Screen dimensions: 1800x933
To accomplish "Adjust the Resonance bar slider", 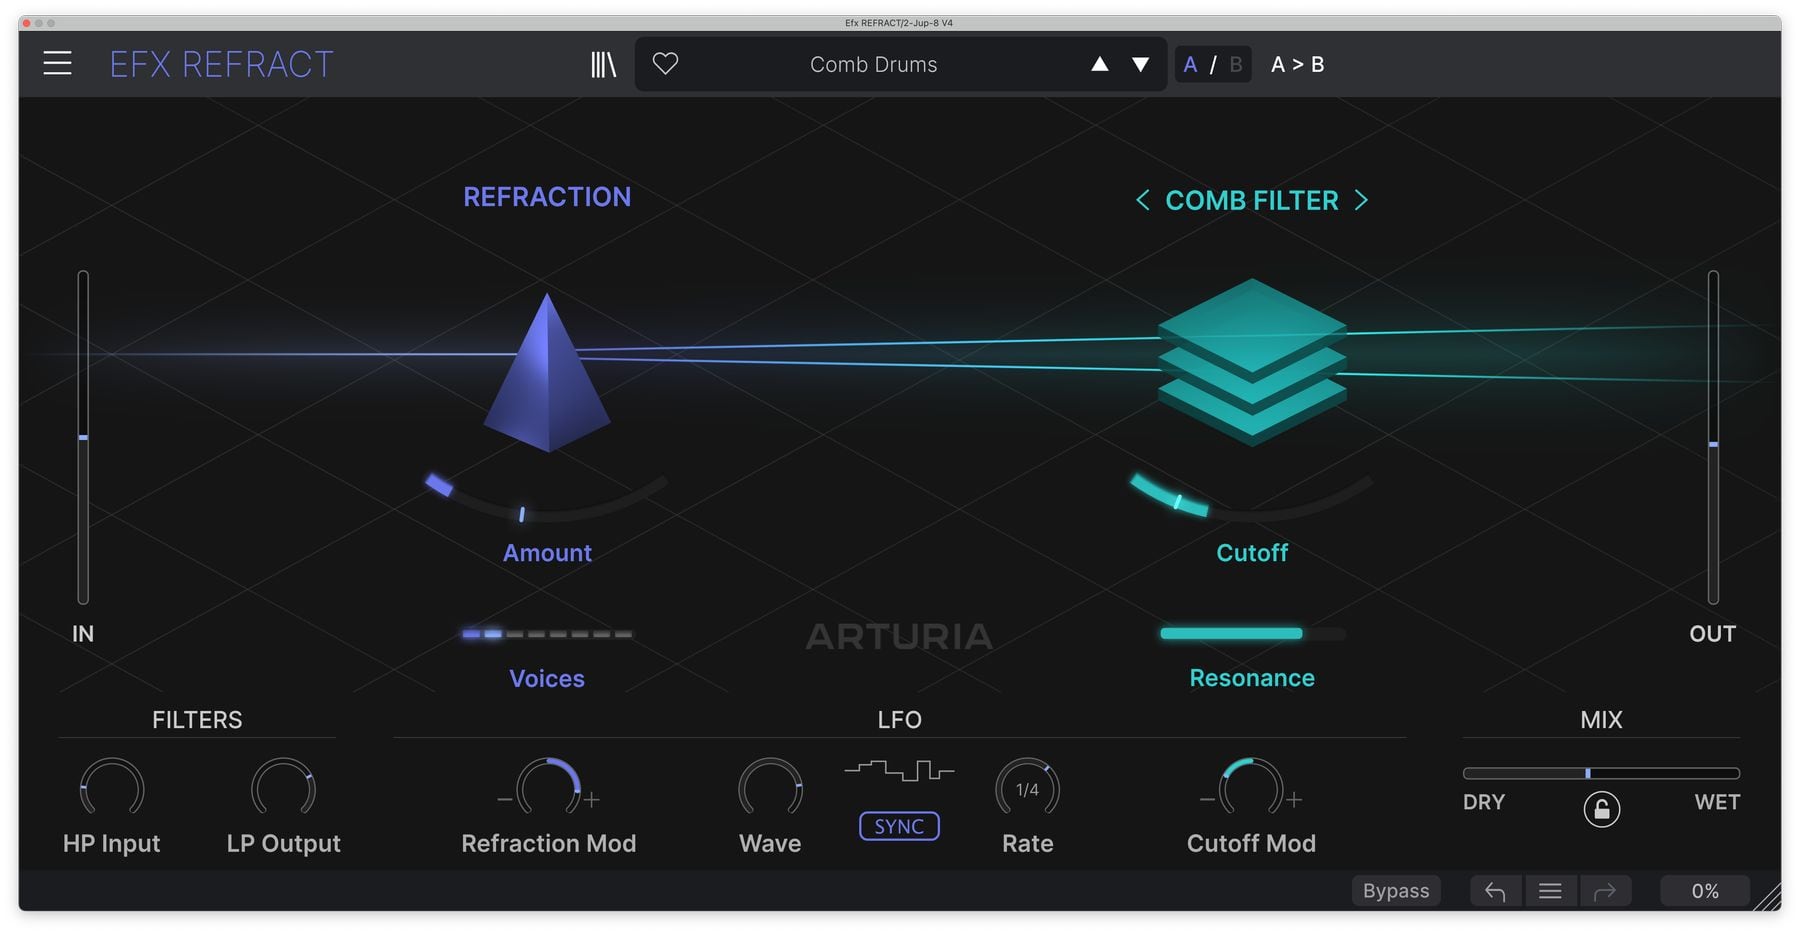I will pos(1252,633).
